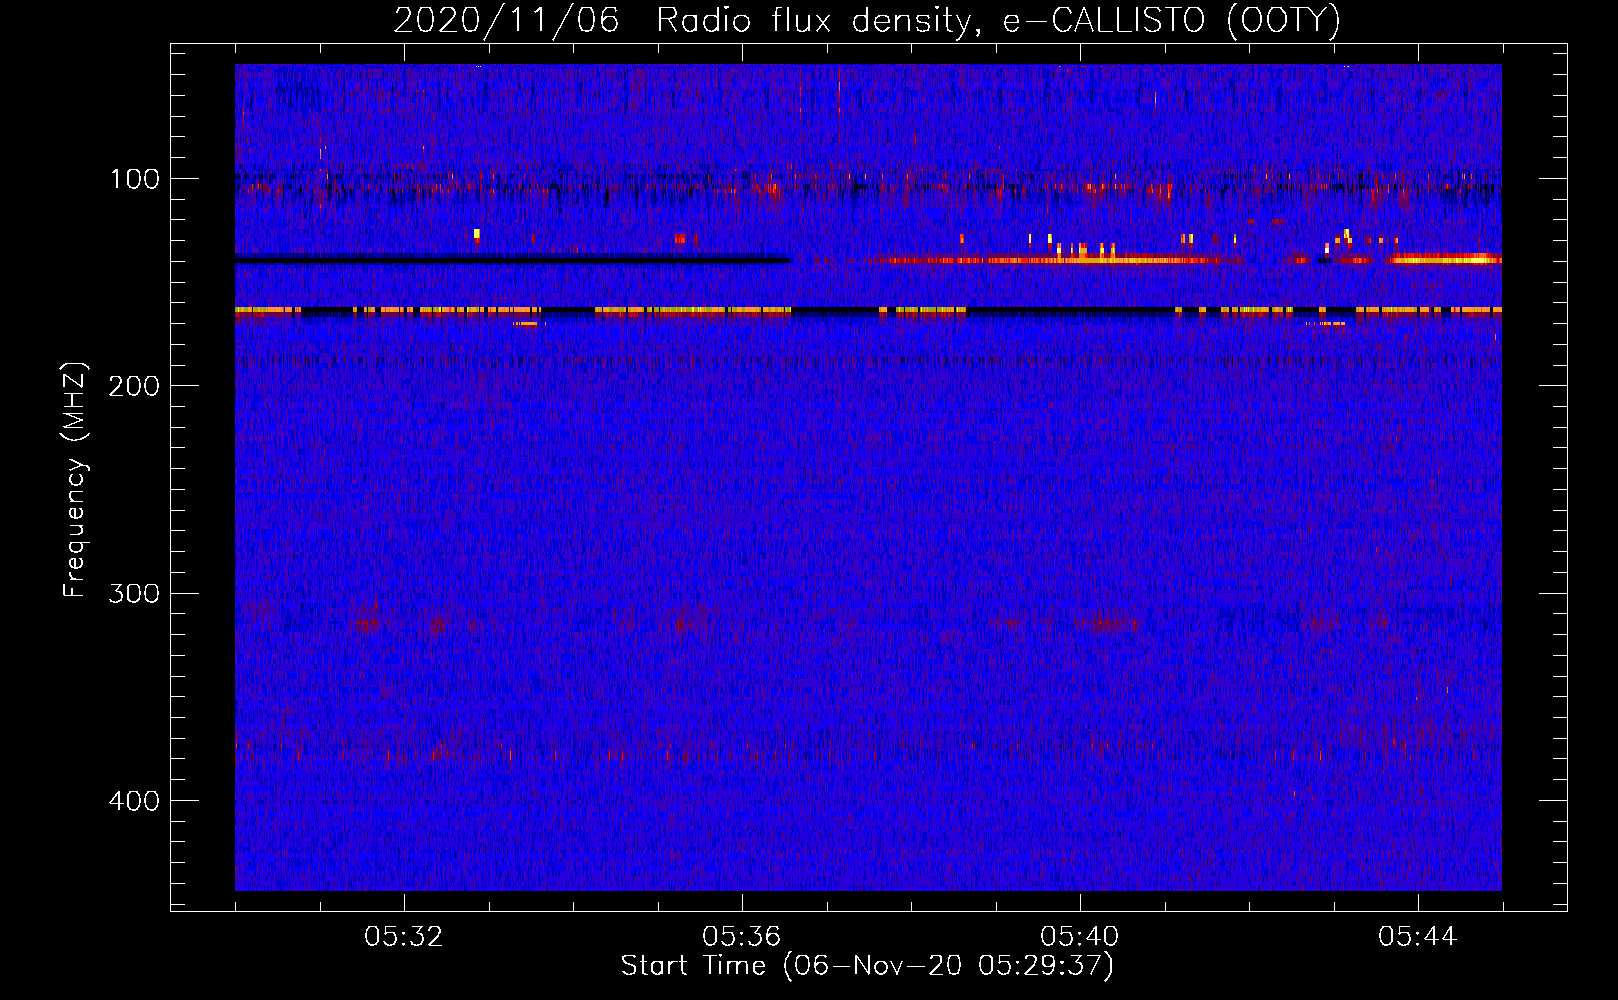This screenshot has height=1000, width=1618.
Task: Click the 200 frequency tick label
Action: (134, 386)
